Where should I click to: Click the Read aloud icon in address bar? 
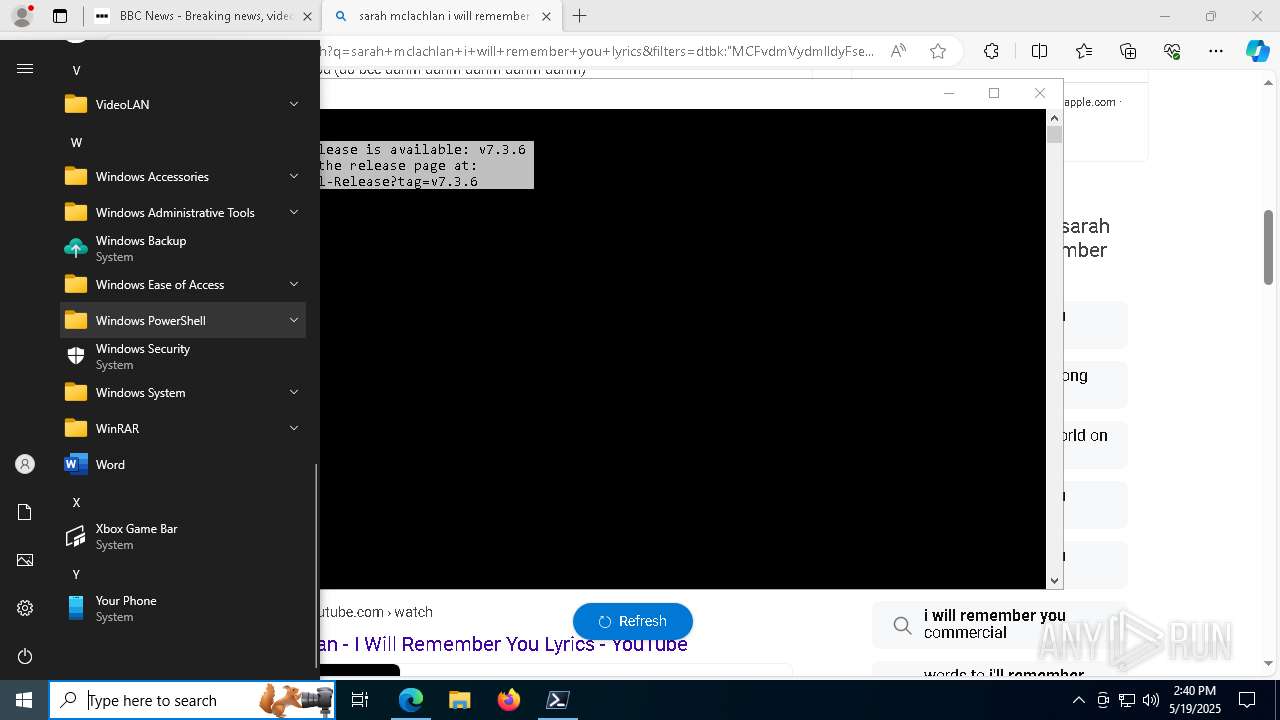(898, 51)
